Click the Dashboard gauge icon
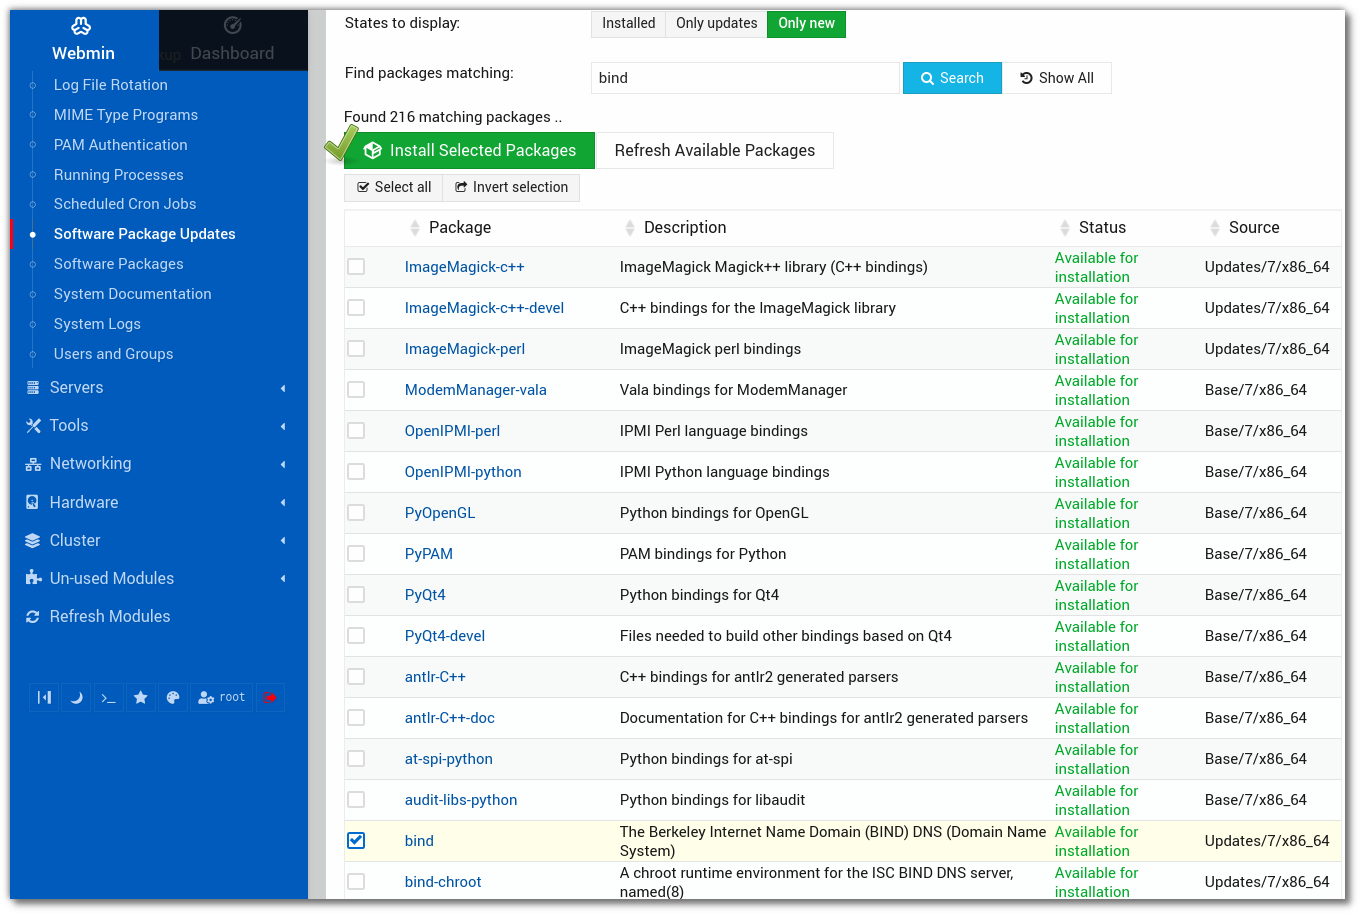The width and height of the screenshot is (1361, 915). 232,26
